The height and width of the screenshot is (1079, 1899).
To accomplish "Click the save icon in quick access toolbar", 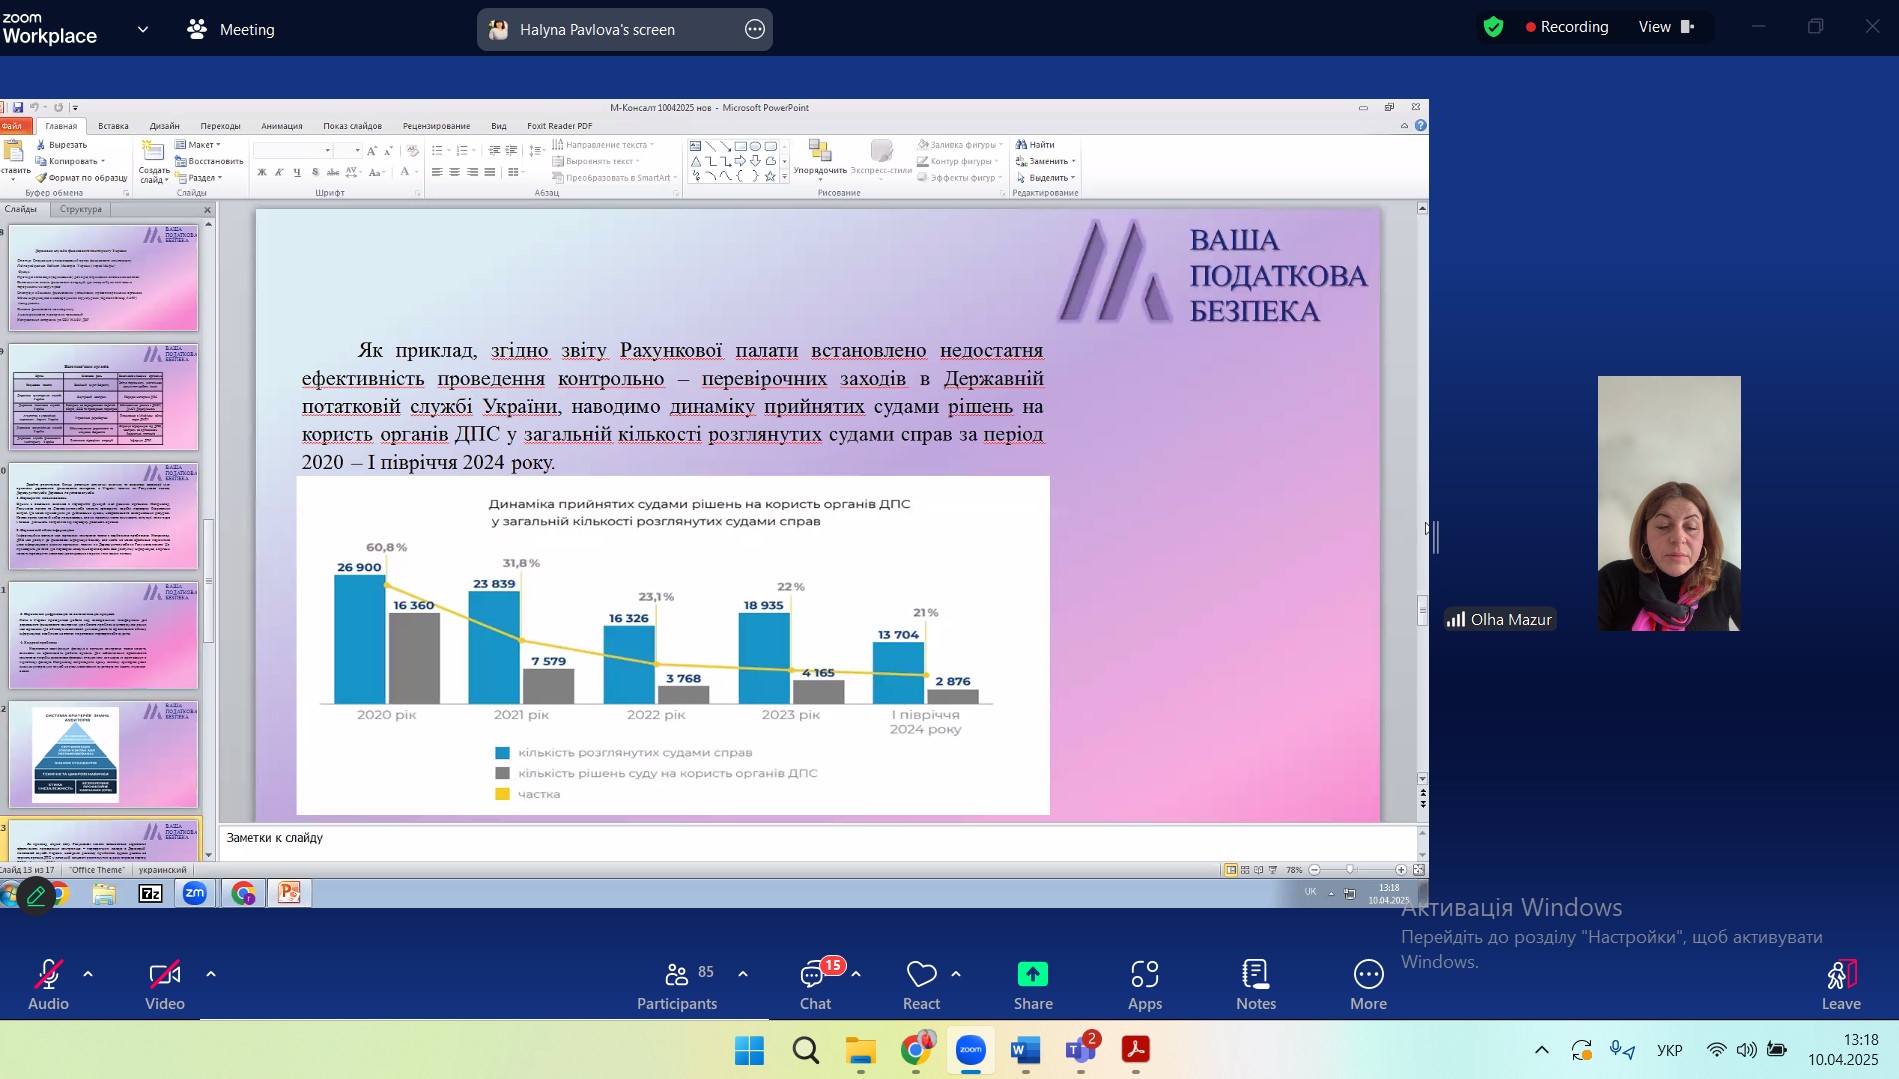I will coord(17,107).
